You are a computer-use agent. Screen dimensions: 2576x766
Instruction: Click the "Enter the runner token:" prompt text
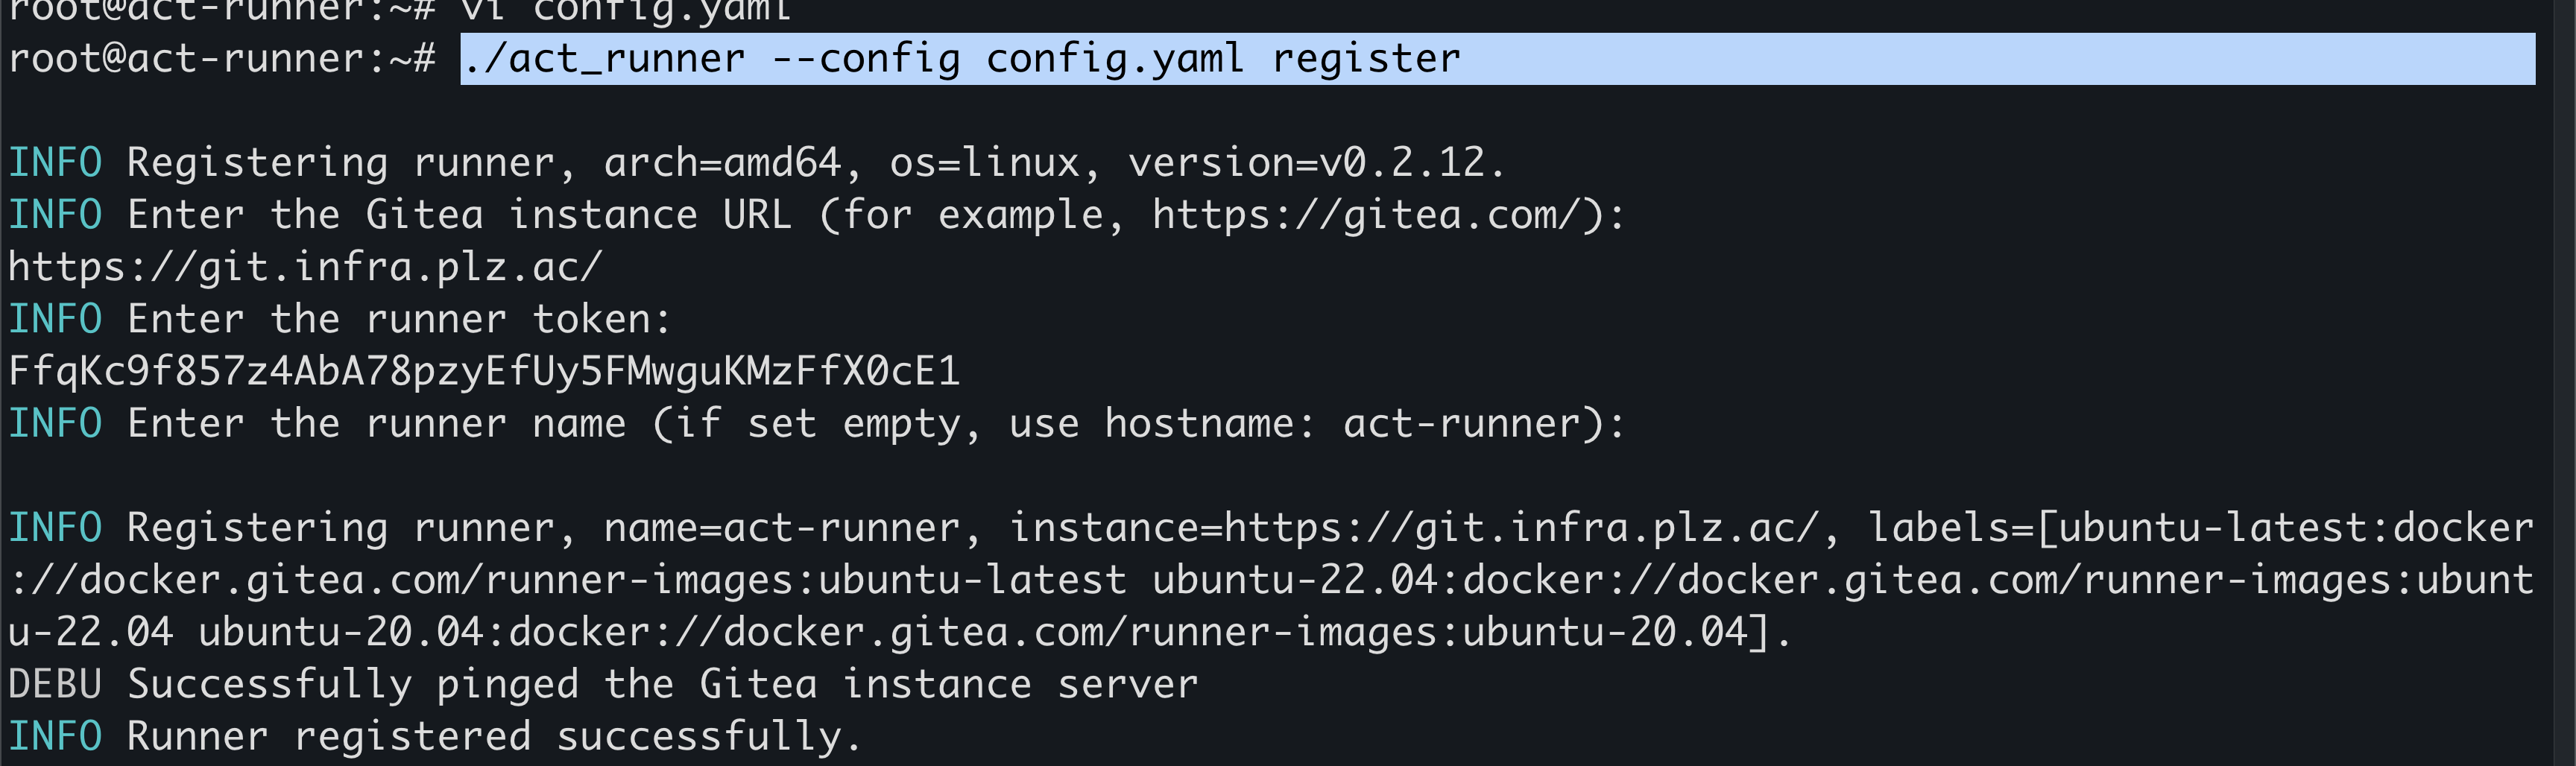398,319
